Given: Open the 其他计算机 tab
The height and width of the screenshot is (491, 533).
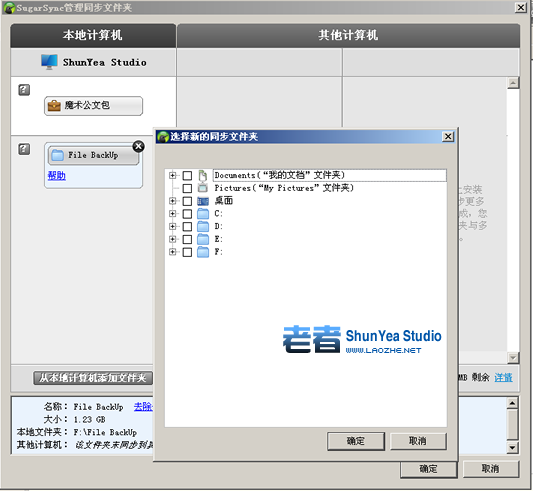Looking at the screenshot, I should tap(348, 35).
